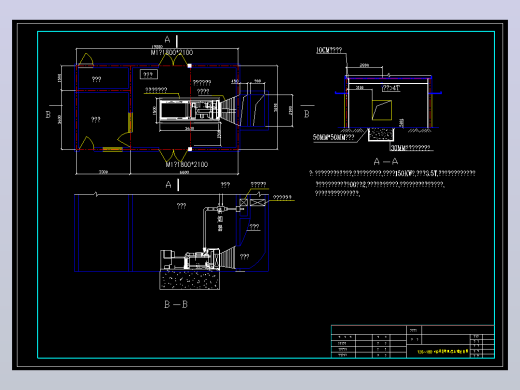
Task: Click the "???>4T" boxed label in section A-A
Action: [x=391, y=88]
